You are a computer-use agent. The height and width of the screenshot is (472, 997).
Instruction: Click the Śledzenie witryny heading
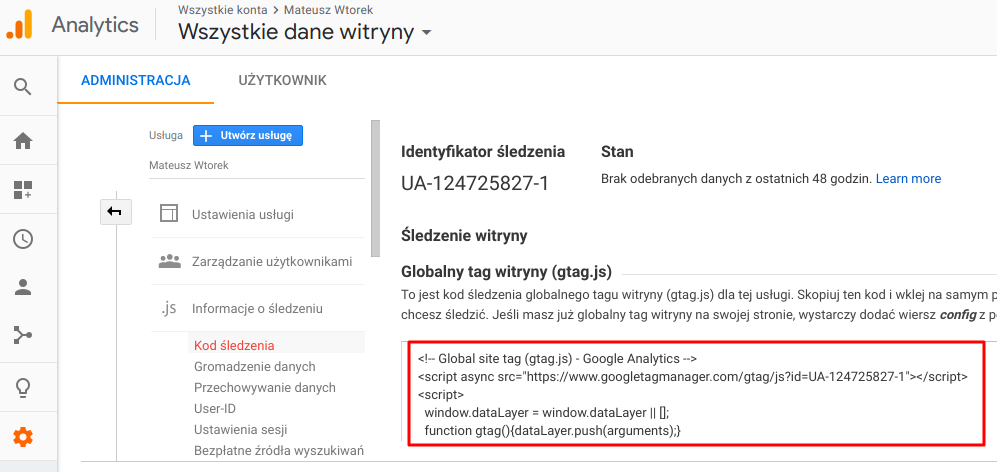tap(464, 236)
